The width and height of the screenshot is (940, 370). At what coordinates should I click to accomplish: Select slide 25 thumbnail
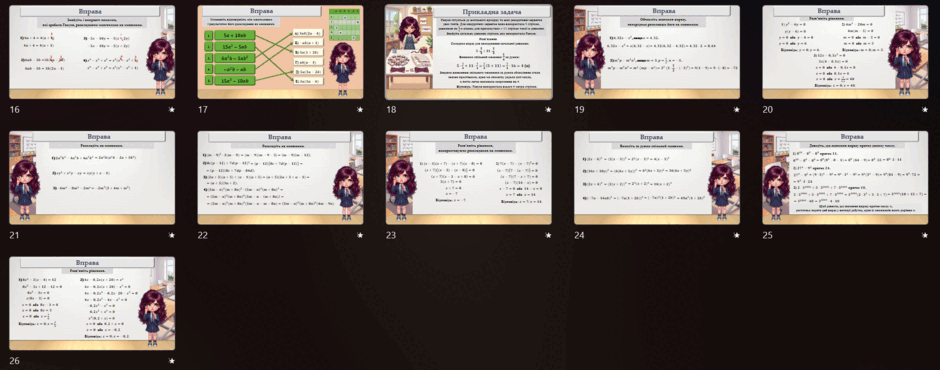coord(845,178)
